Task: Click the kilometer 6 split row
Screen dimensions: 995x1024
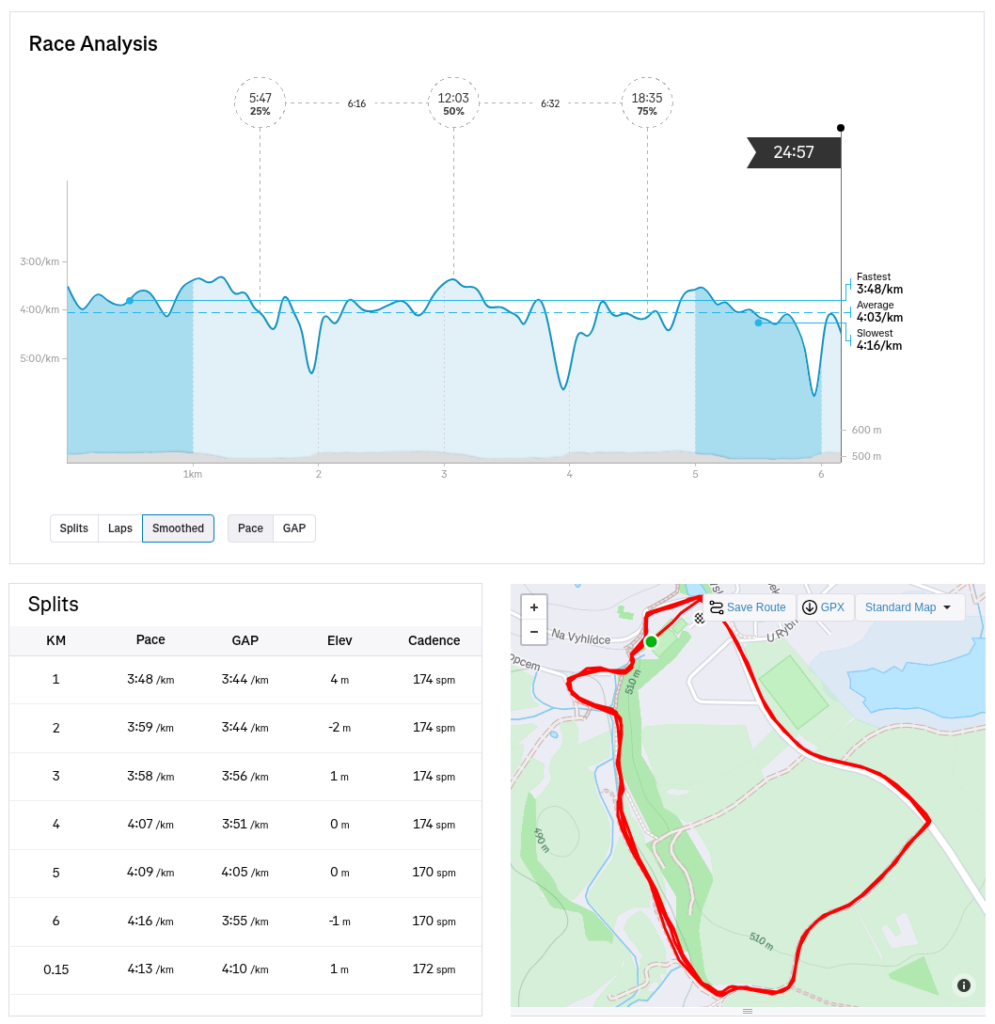Action: click(x=245, y=921)
